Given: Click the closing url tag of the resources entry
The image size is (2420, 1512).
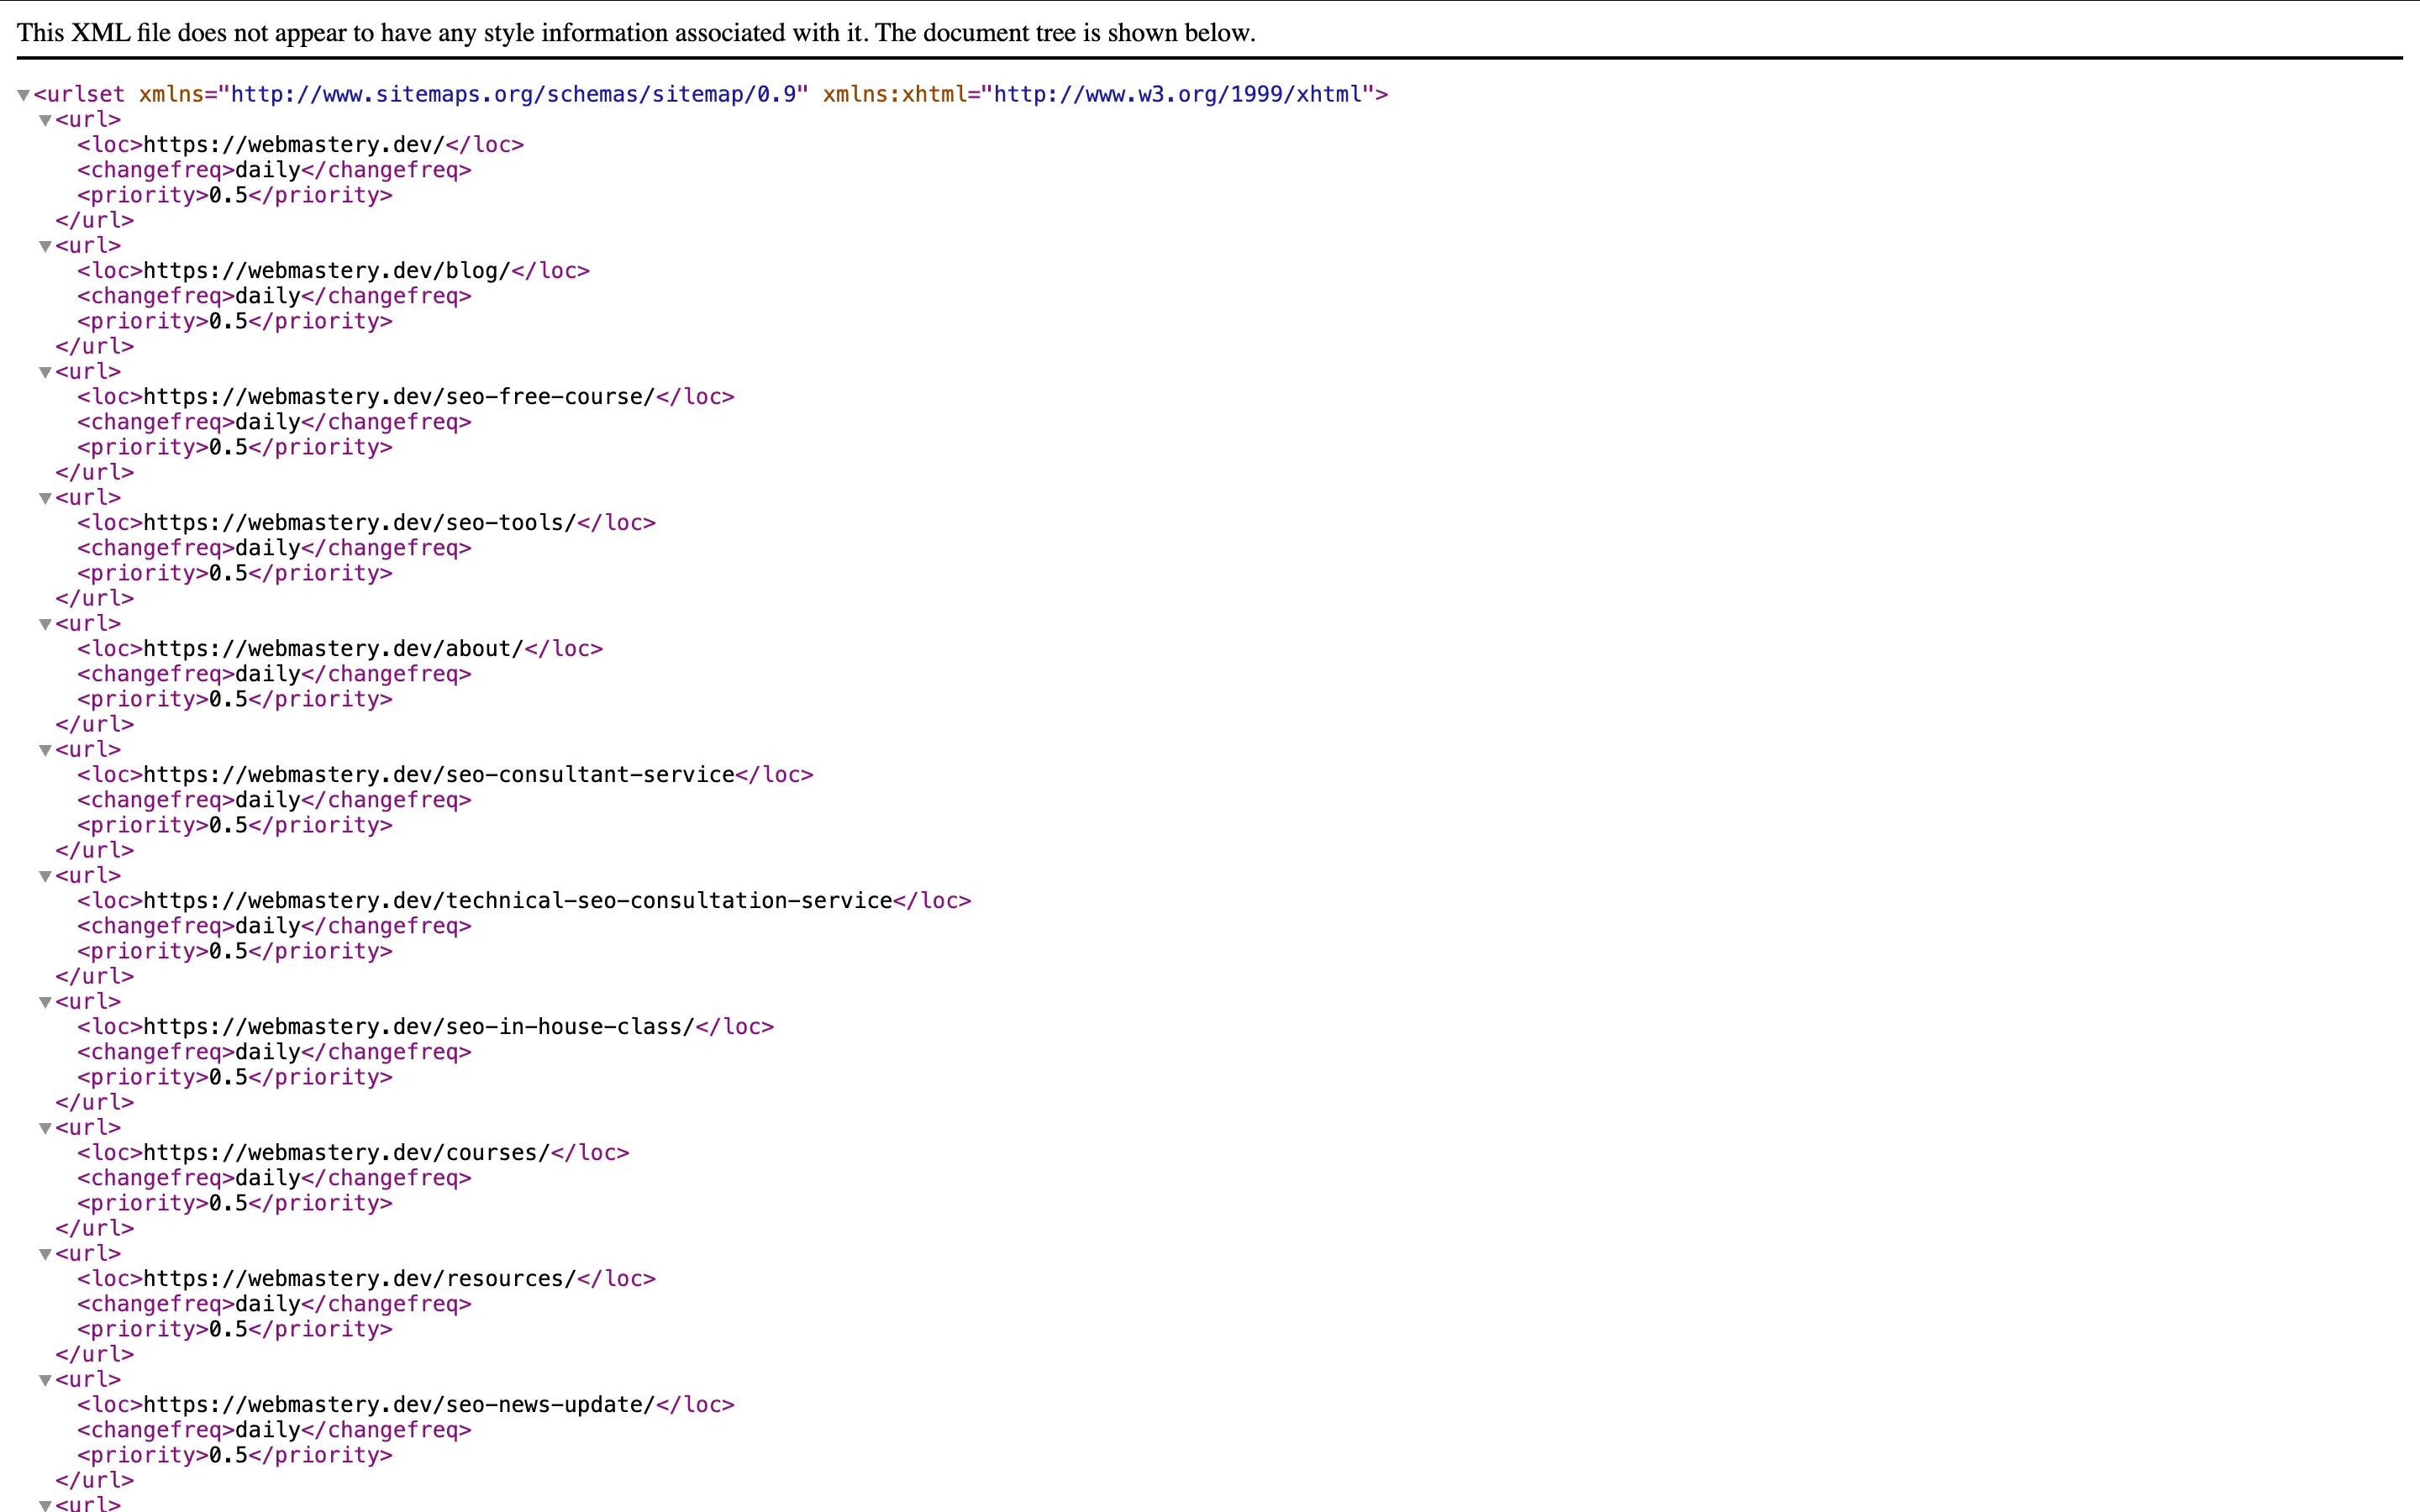Looking at the screenshot, I should point(93,1354).
